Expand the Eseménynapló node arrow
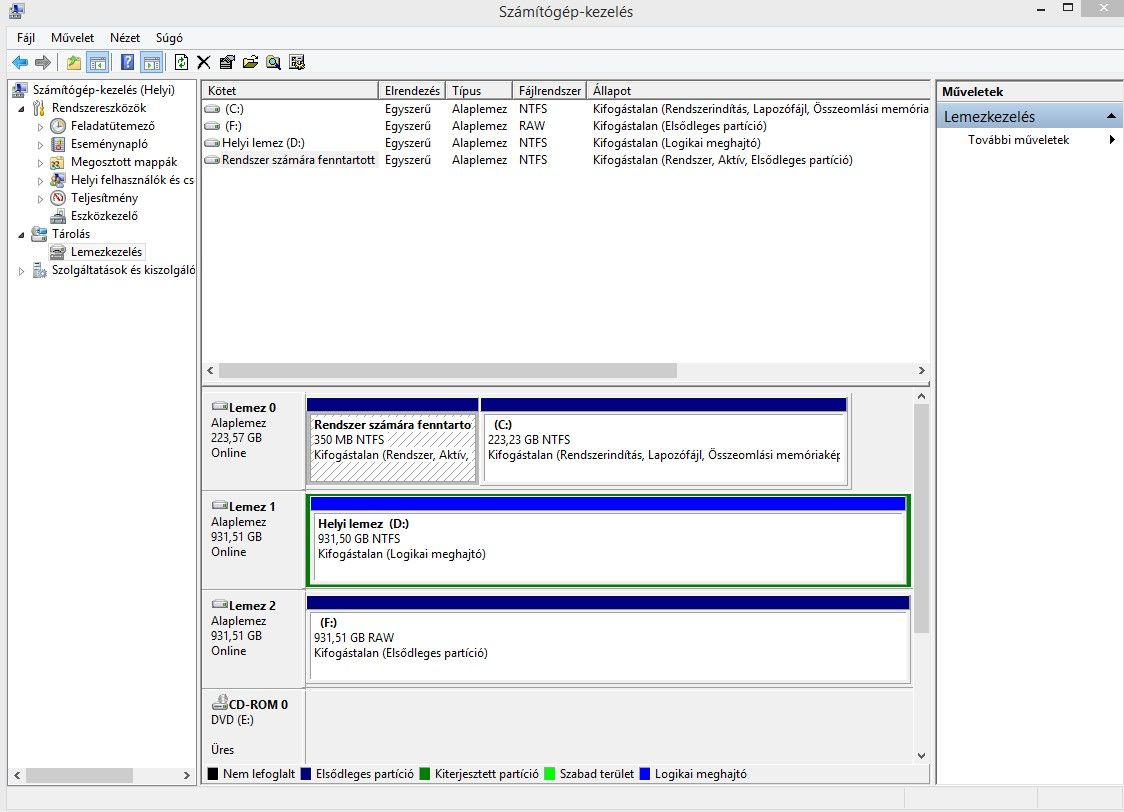This screenshot has width=1124, height=812. point(40,145)
